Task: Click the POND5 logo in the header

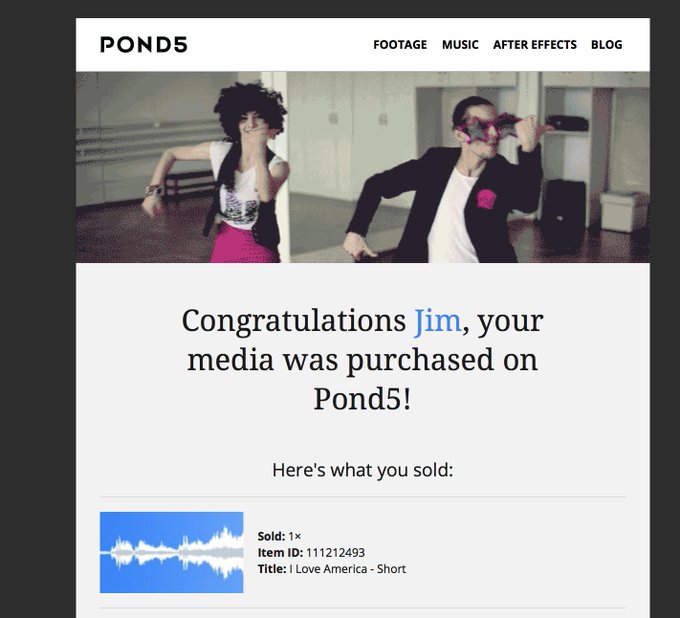Action: [144, 45]
